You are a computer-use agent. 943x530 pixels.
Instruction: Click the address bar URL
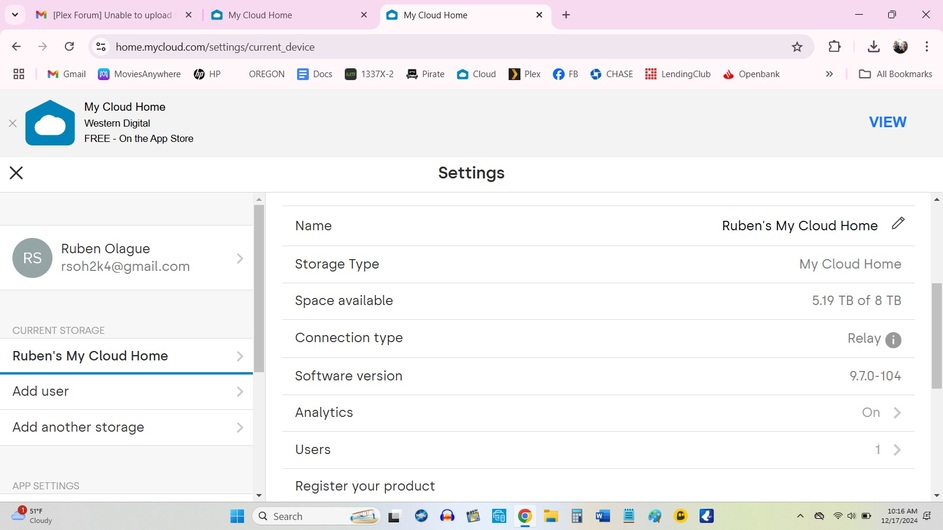click(215, 47)
